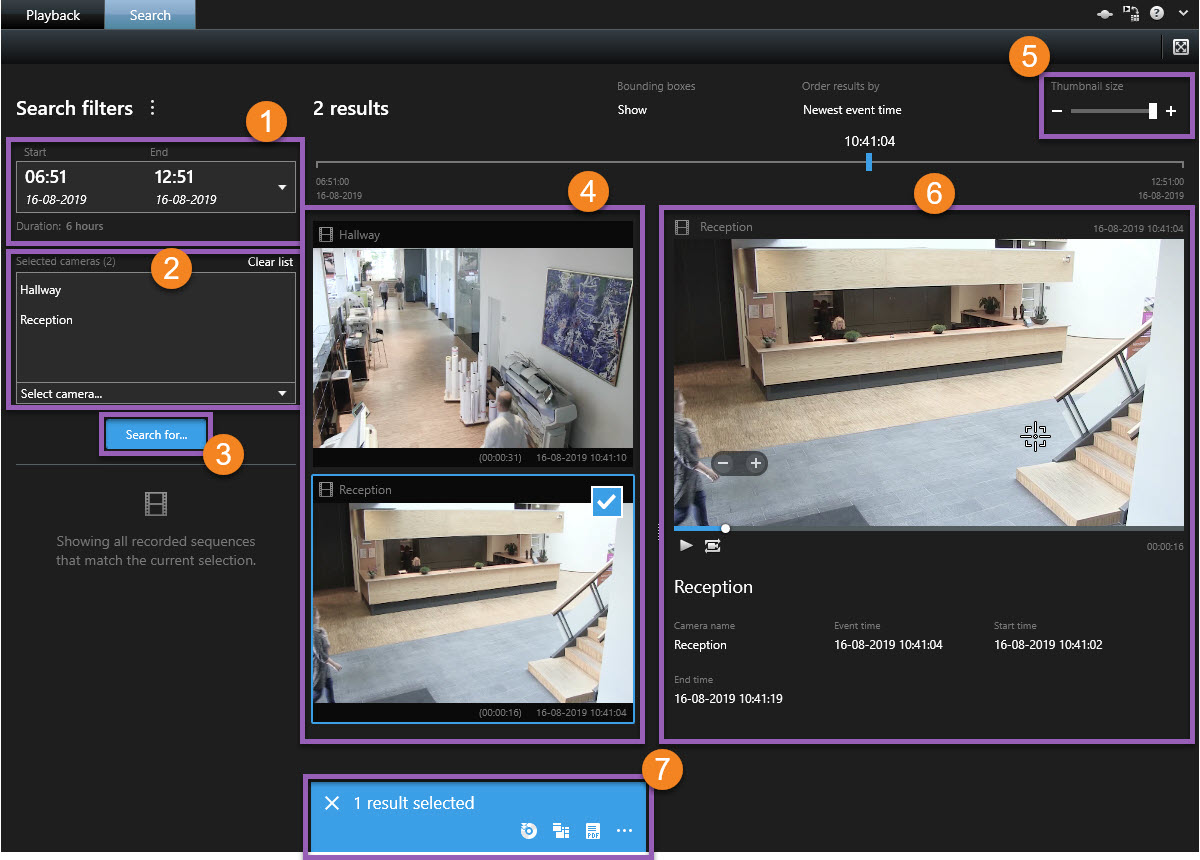The width and height of the screenshot is (1200, 860).
Task: Open Search filters three-dot options
Action: (x=152, y=108)
